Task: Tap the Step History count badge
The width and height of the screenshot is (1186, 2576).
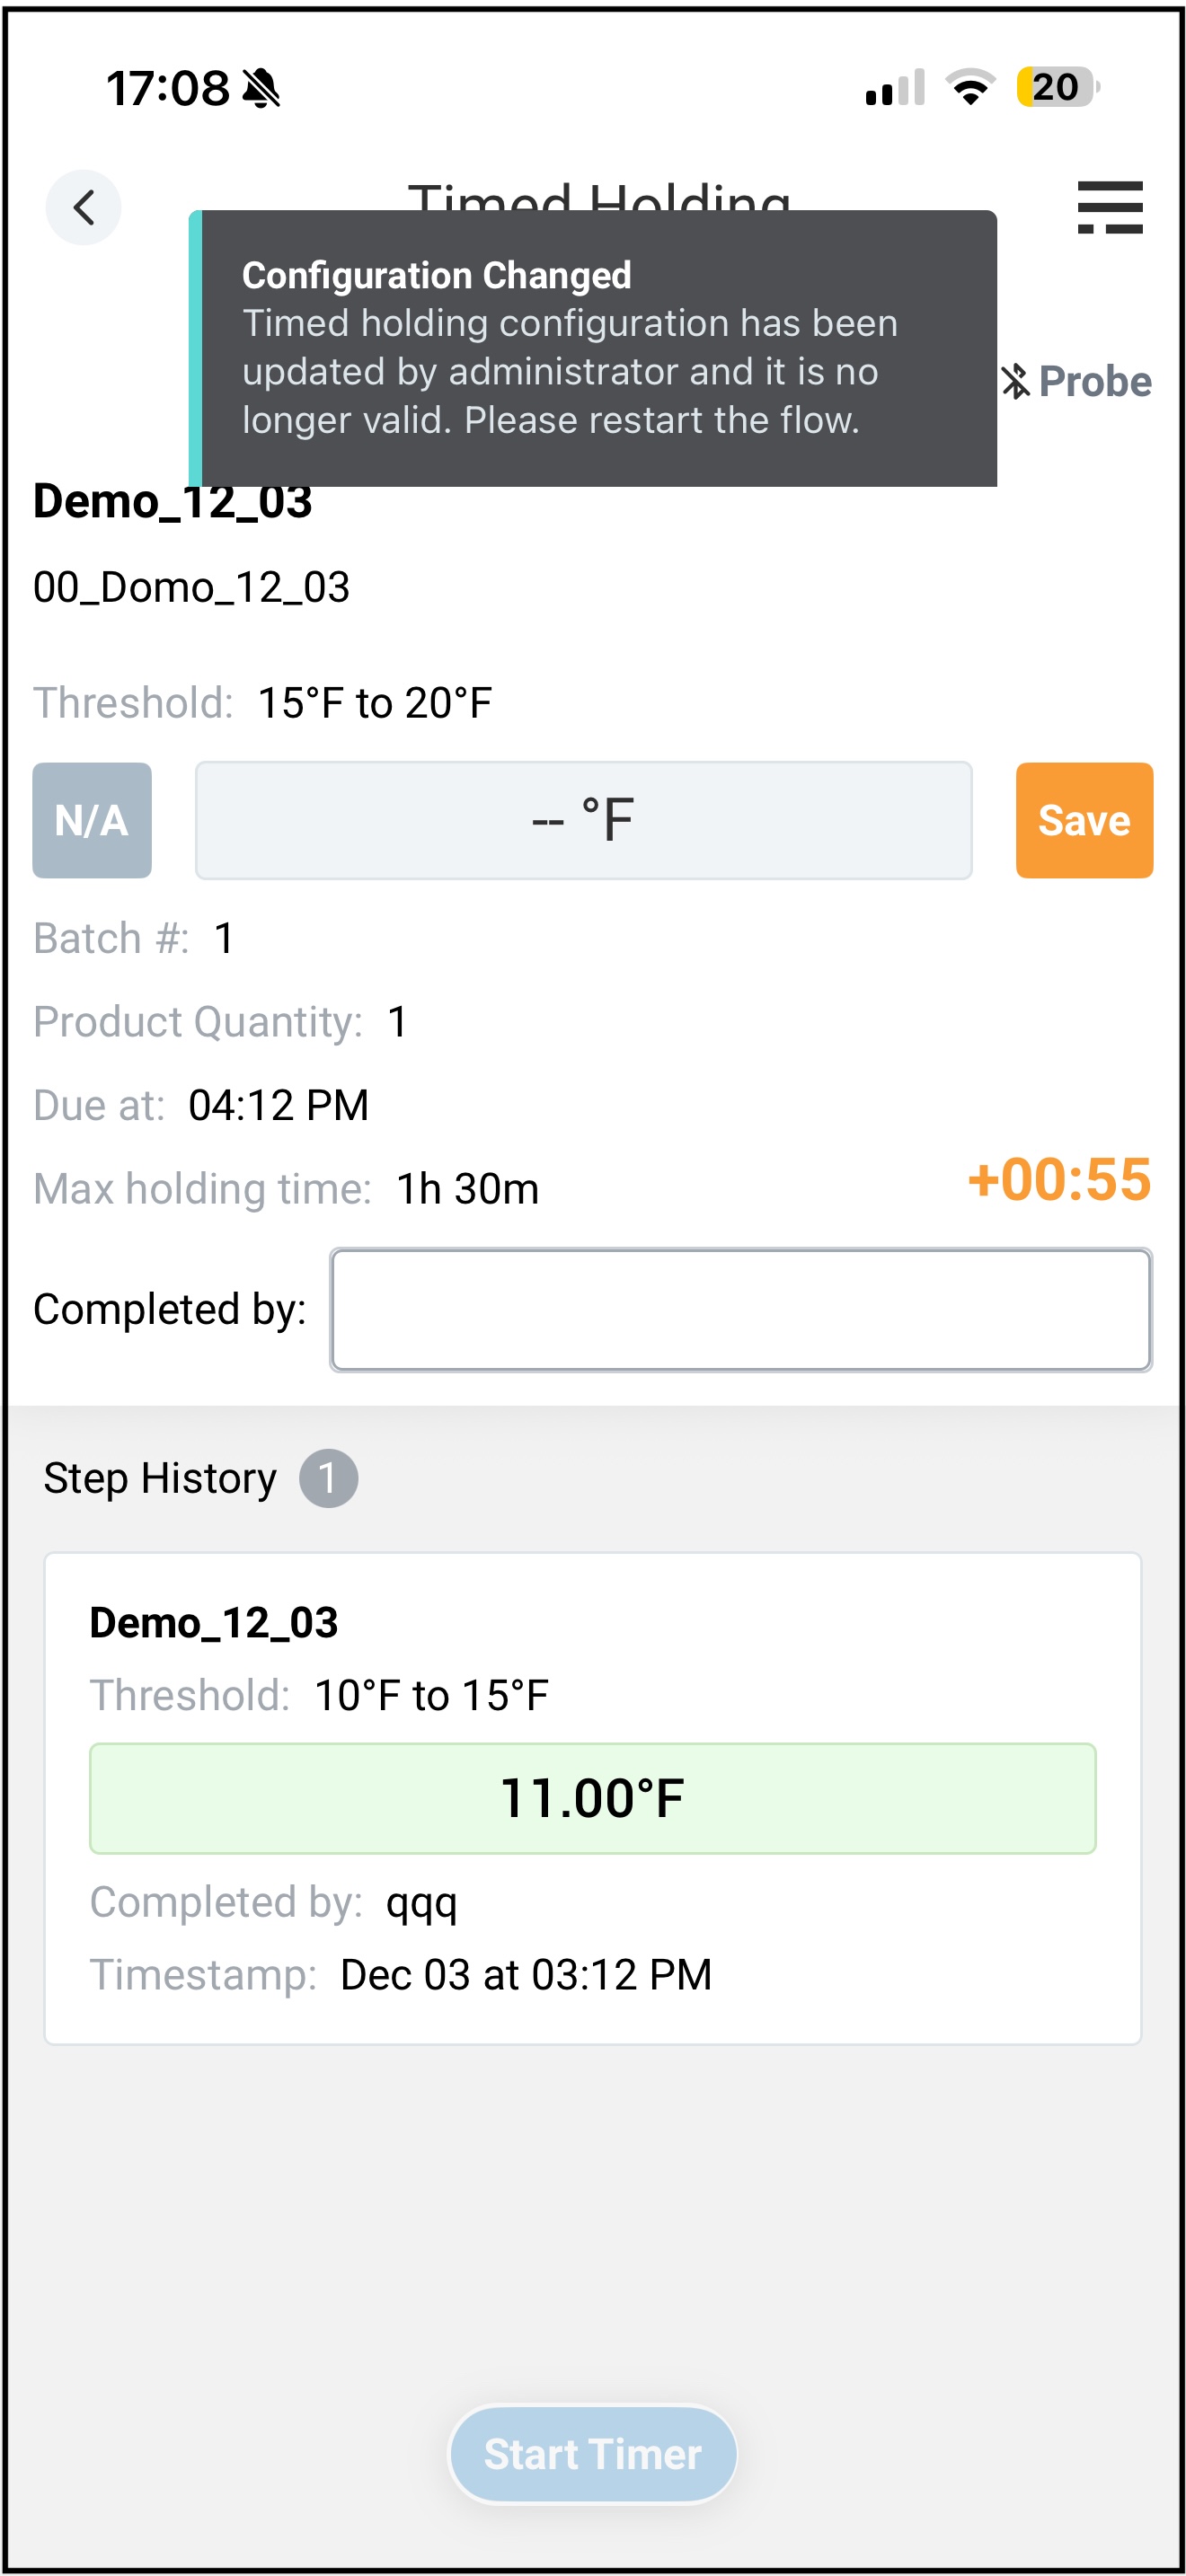Action: 328,1478
